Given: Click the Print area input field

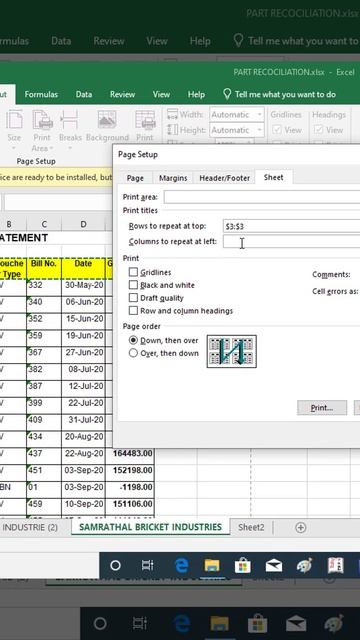Looking at the screenshot, I should click(262, 197).
